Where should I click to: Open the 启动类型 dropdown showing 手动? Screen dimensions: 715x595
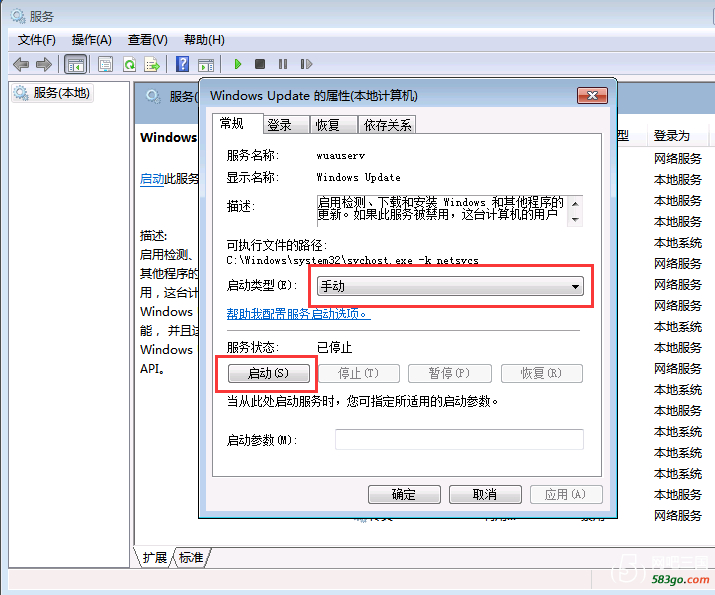tap(450, 286)
